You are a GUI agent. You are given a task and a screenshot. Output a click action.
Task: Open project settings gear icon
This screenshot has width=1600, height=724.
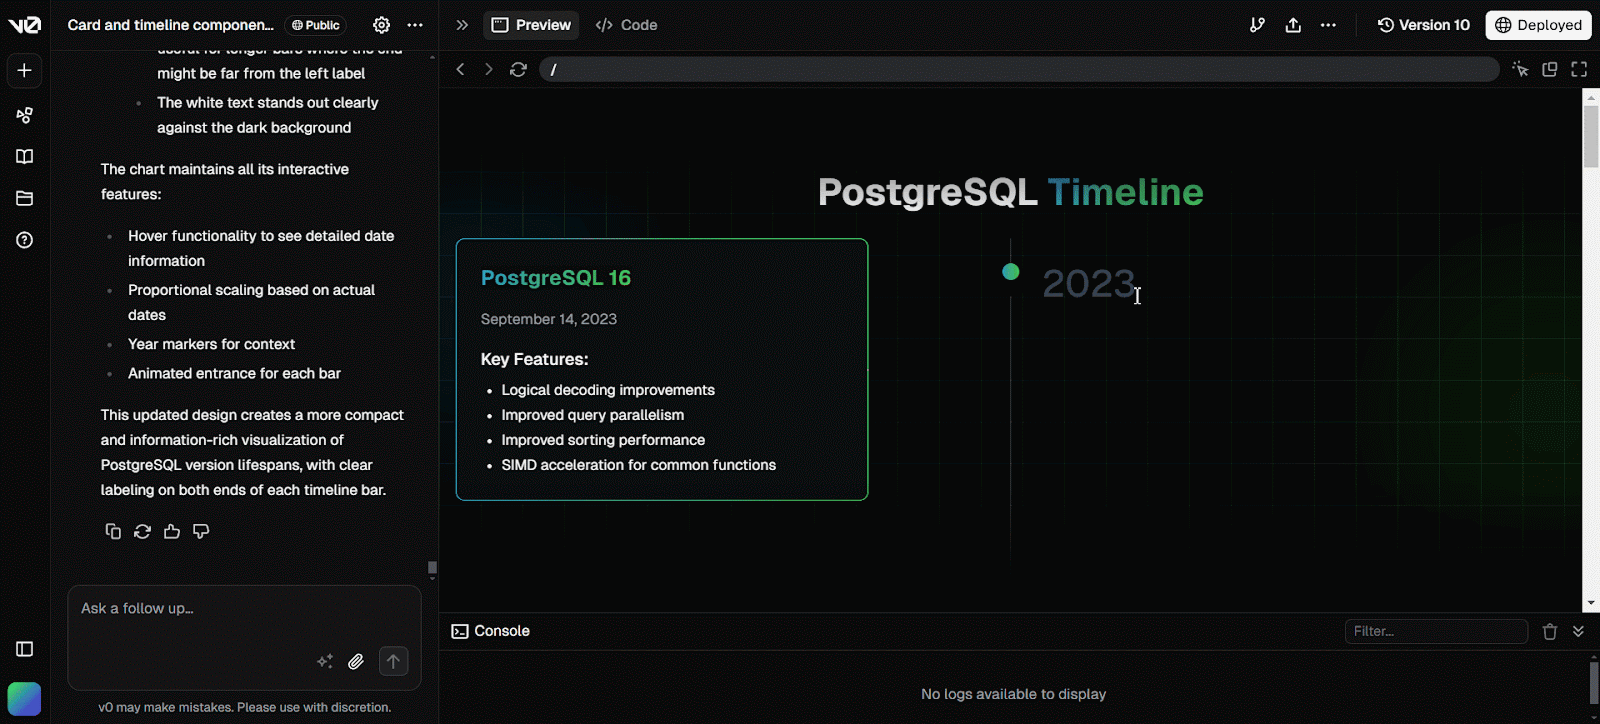(x=381, y=25)
